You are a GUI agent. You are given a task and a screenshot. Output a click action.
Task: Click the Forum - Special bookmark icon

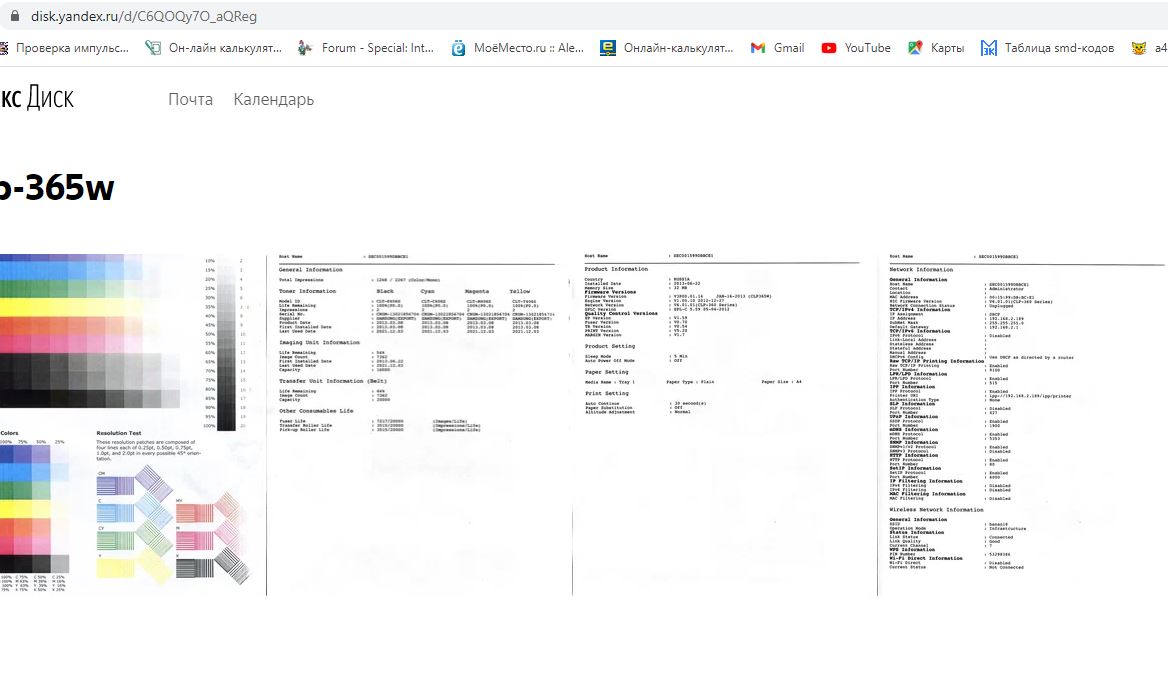pos(305,48)
